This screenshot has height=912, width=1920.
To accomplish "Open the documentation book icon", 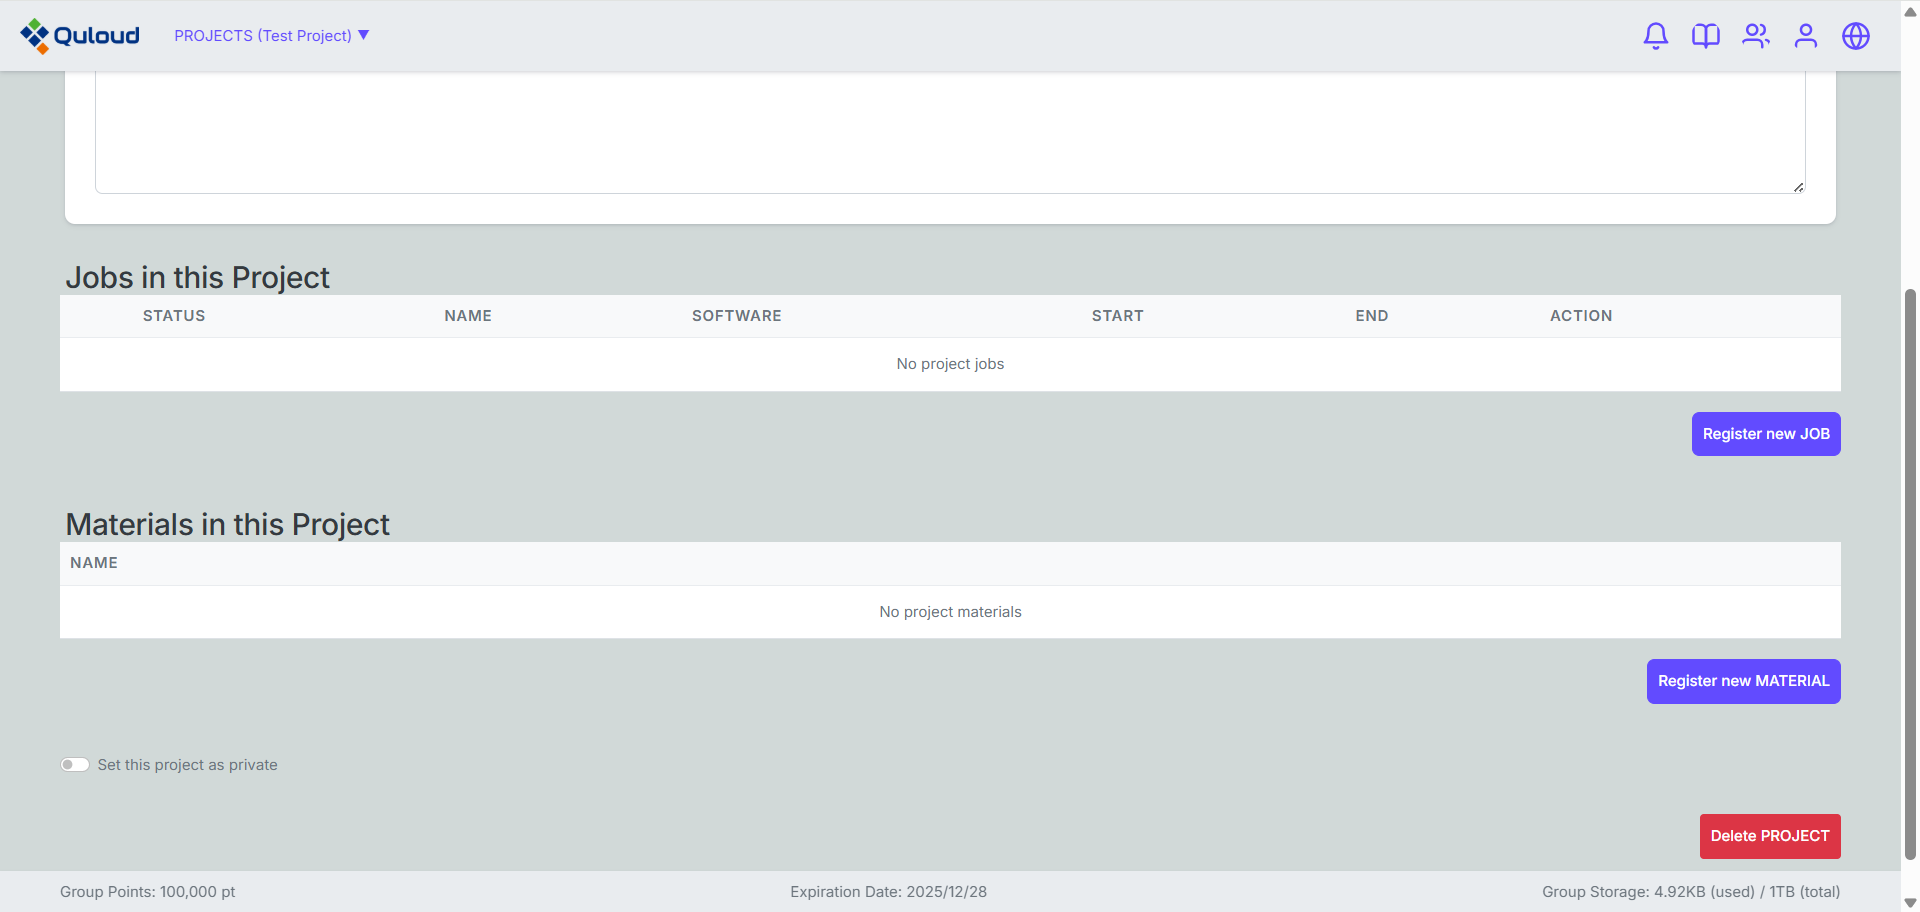I will (x=1705, y=36).
